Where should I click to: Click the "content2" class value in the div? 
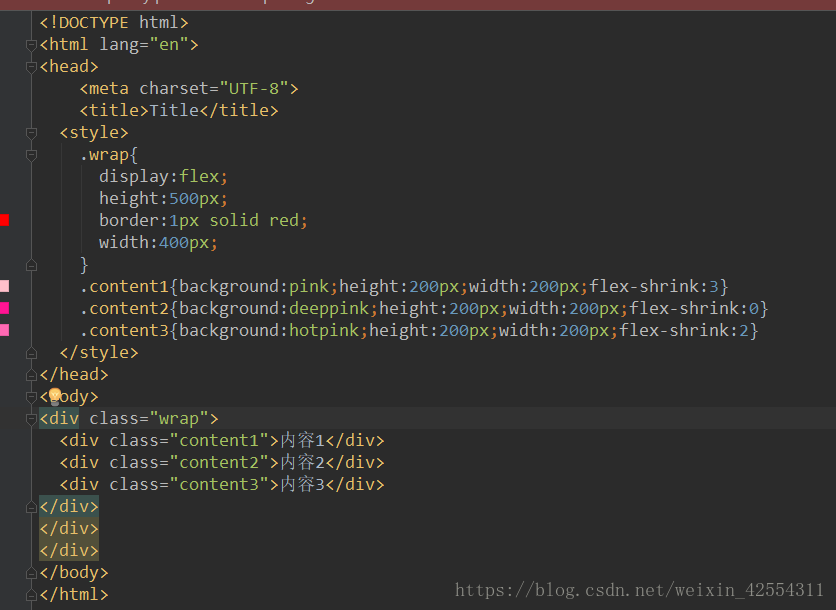click(x=219, y=462)
